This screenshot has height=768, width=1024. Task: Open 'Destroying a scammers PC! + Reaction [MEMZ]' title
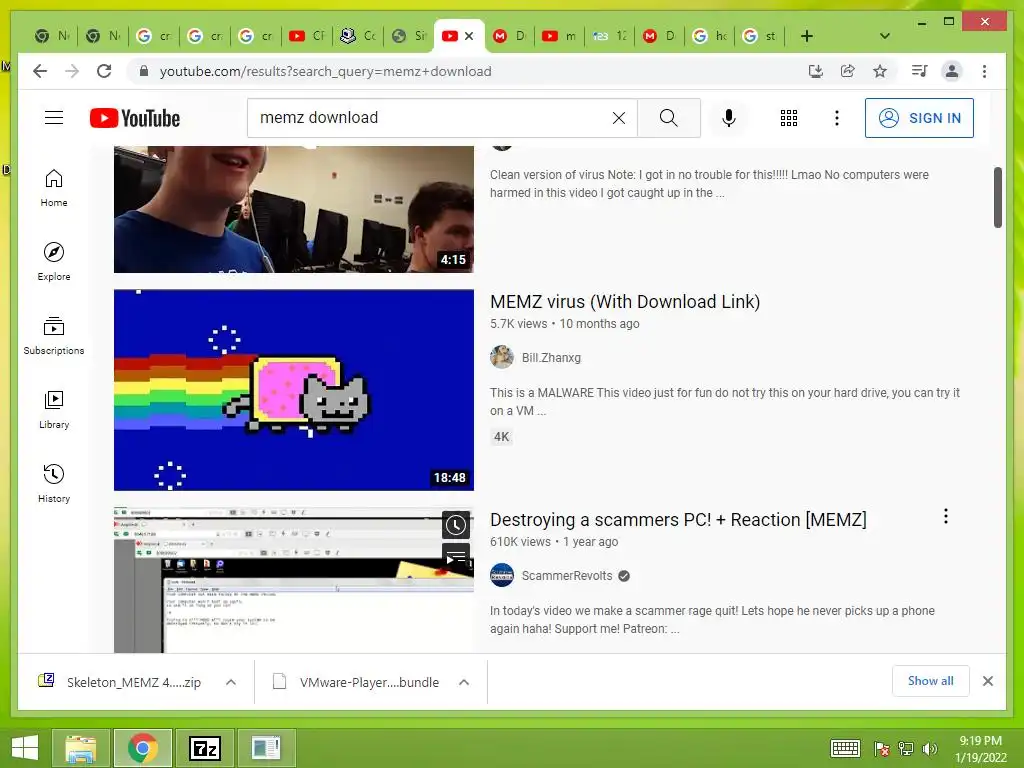pos(678,520)
